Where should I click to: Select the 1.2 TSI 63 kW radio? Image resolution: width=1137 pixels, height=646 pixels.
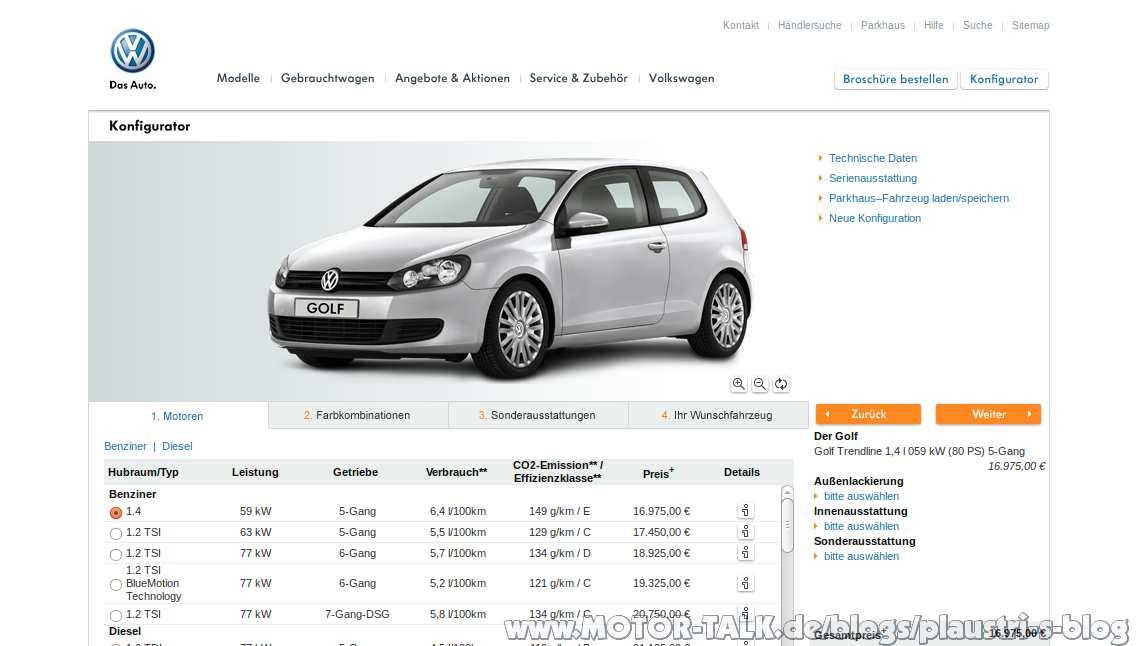pos(116,534)
